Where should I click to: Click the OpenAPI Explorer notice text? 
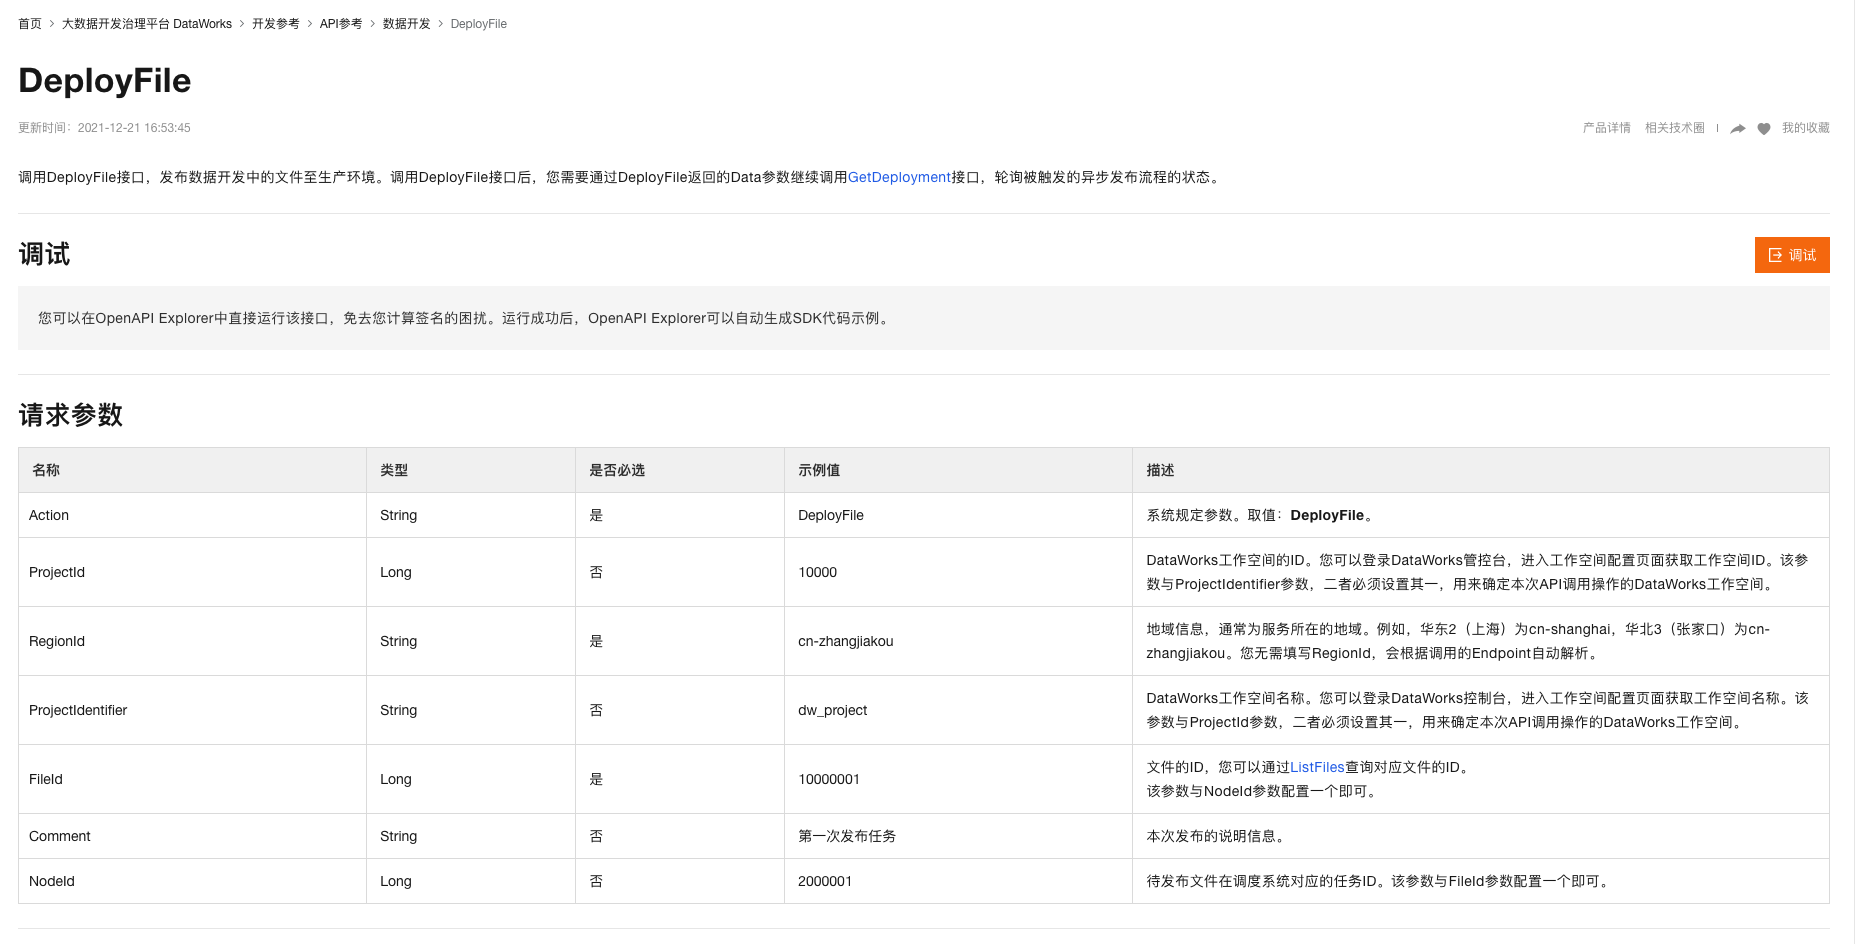click(465, 318)
